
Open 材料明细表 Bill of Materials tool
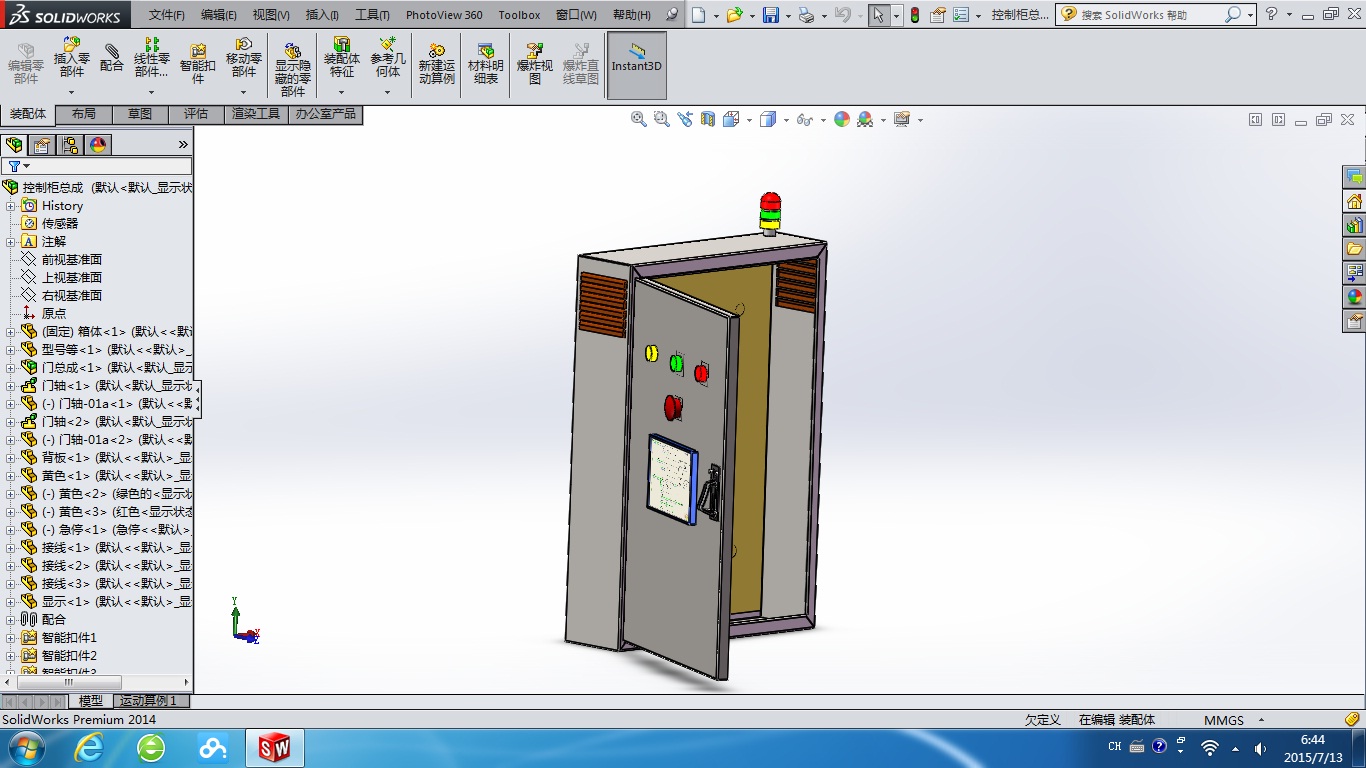click(x=486, y=63)
